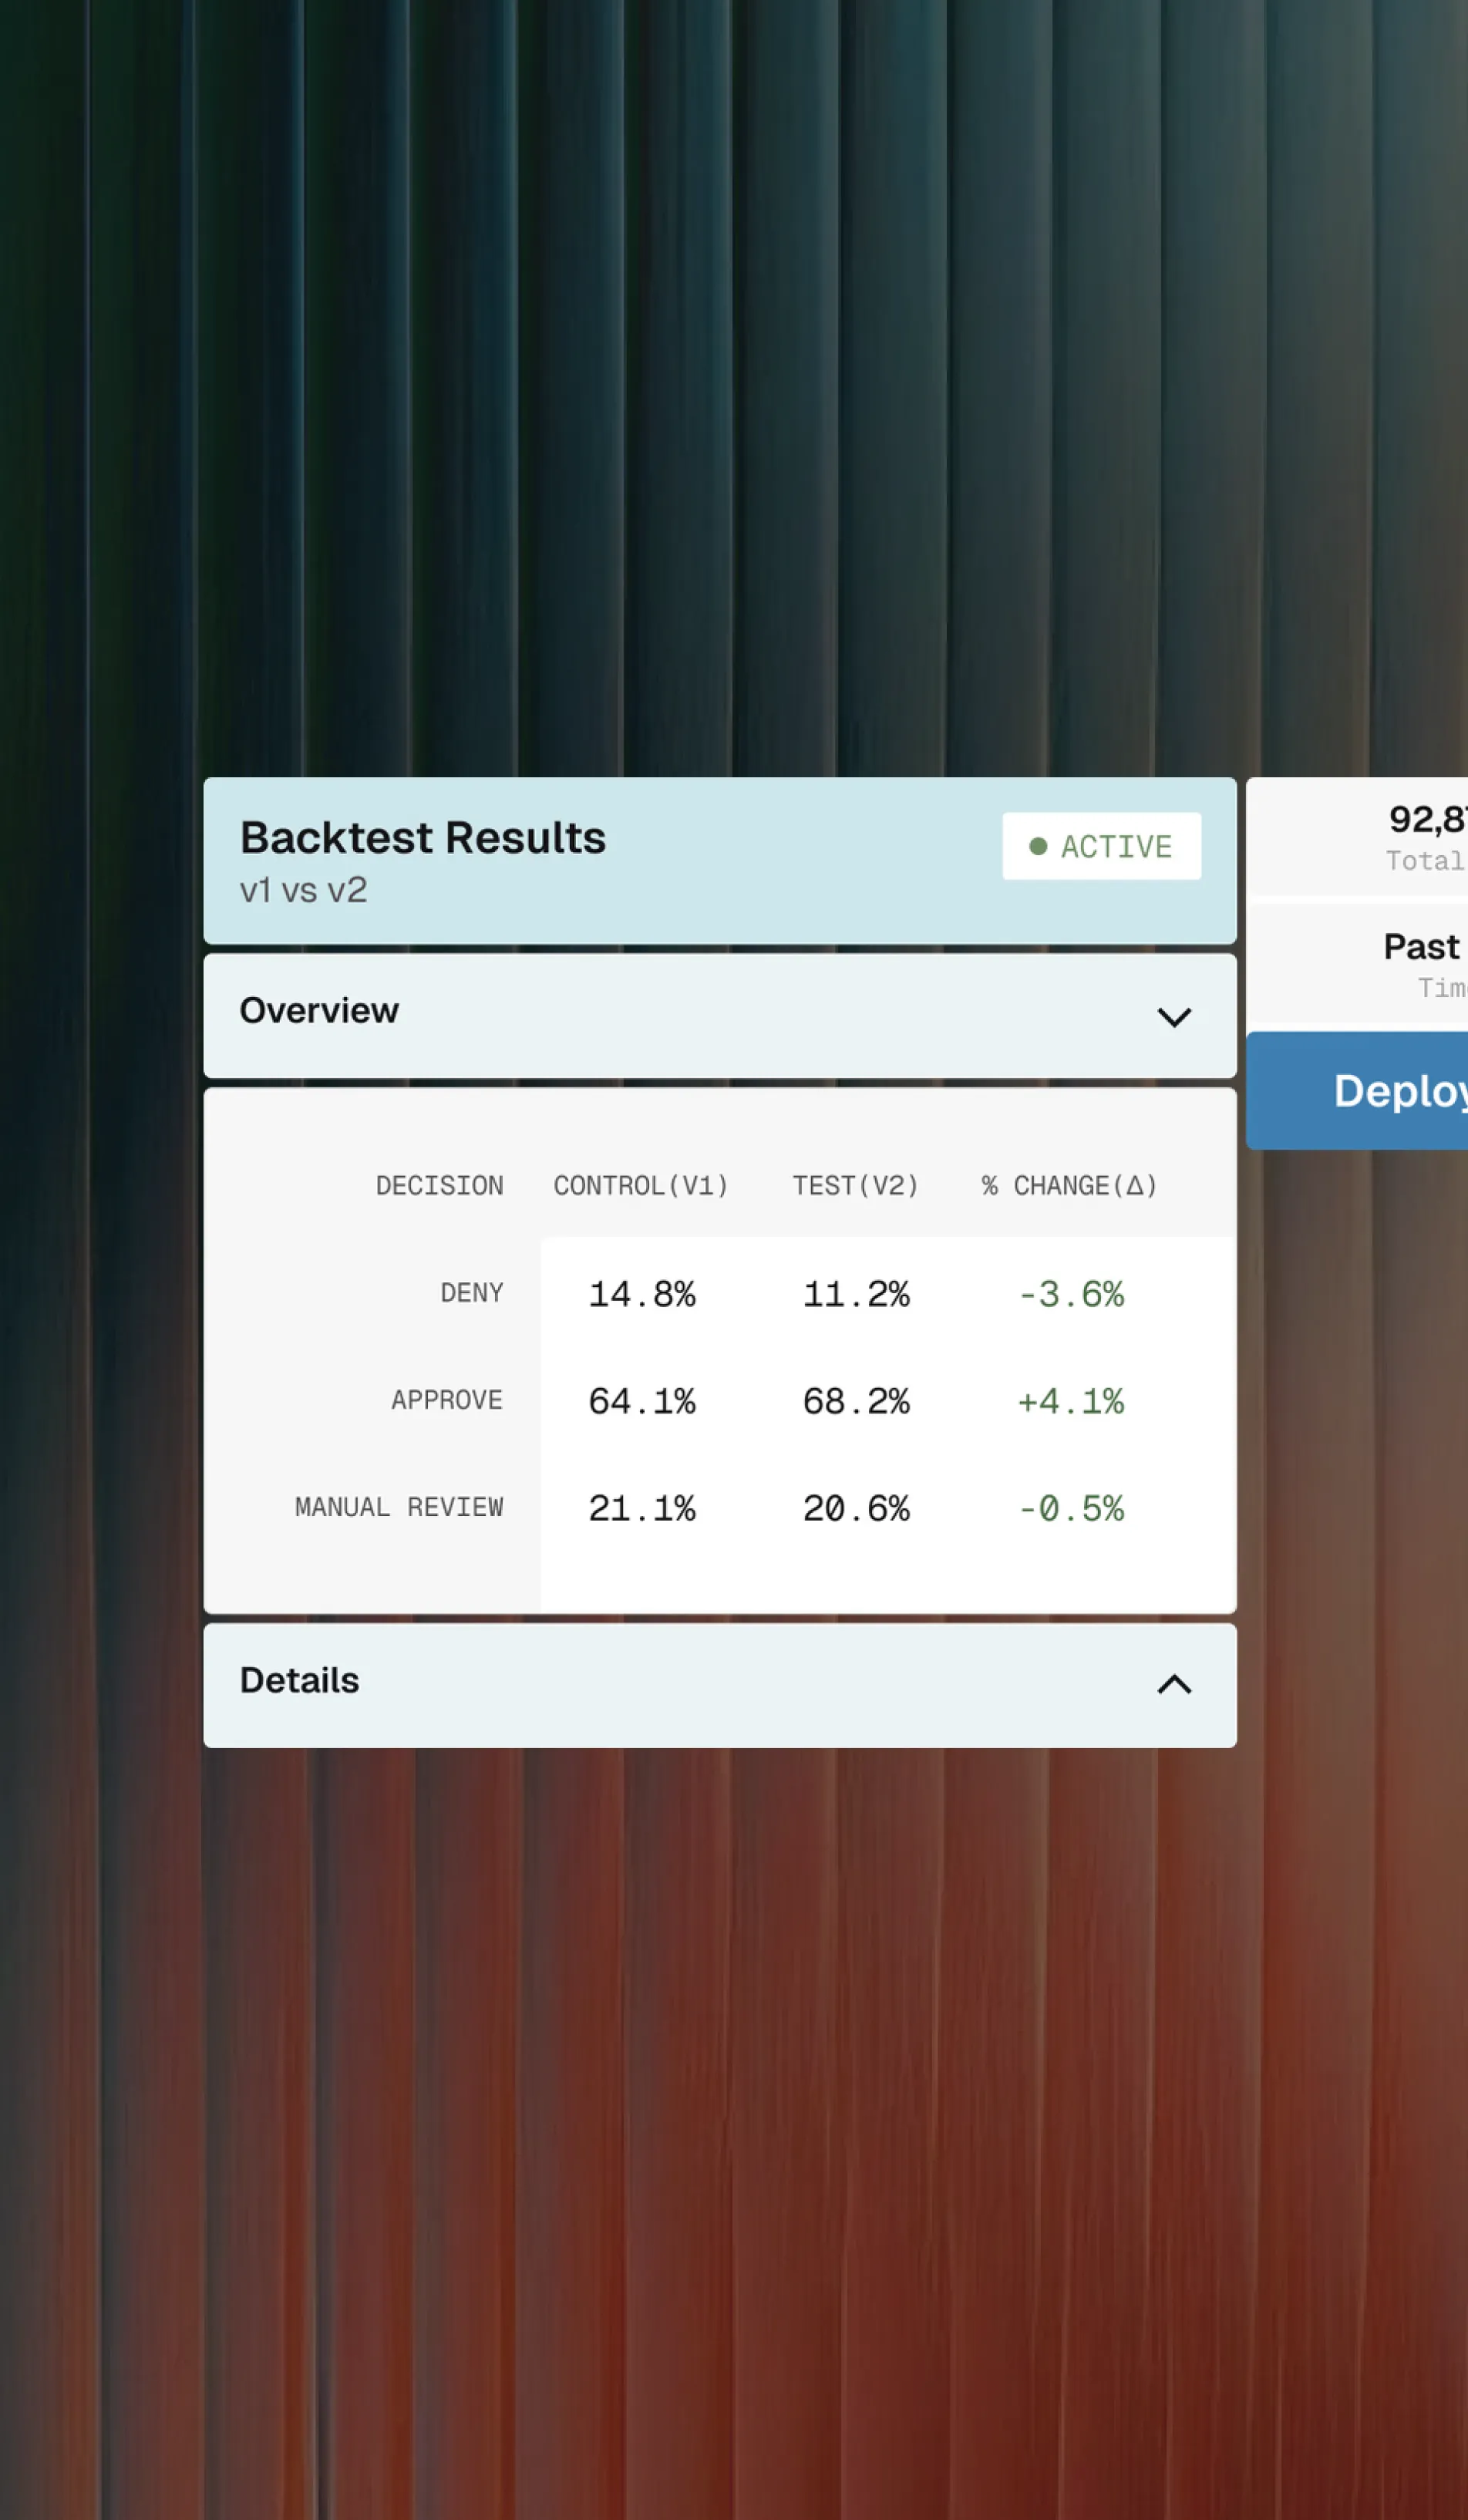Click the 11.2% deny test value
This screenshot has height=2520, width=1468.
(856, 1294)
